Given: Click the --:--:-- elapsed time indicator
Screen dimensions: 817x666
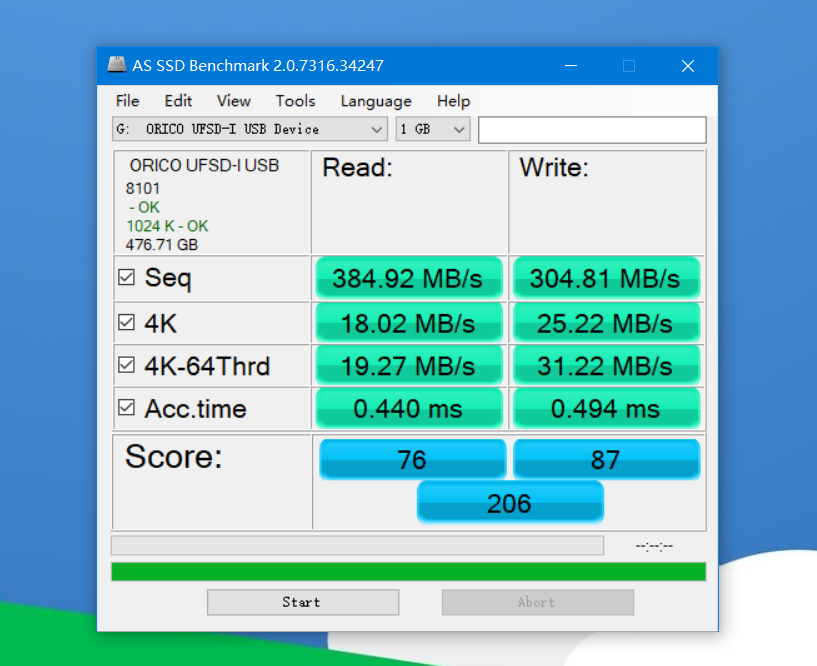Looking at the screenshot, I should [654, 546].
